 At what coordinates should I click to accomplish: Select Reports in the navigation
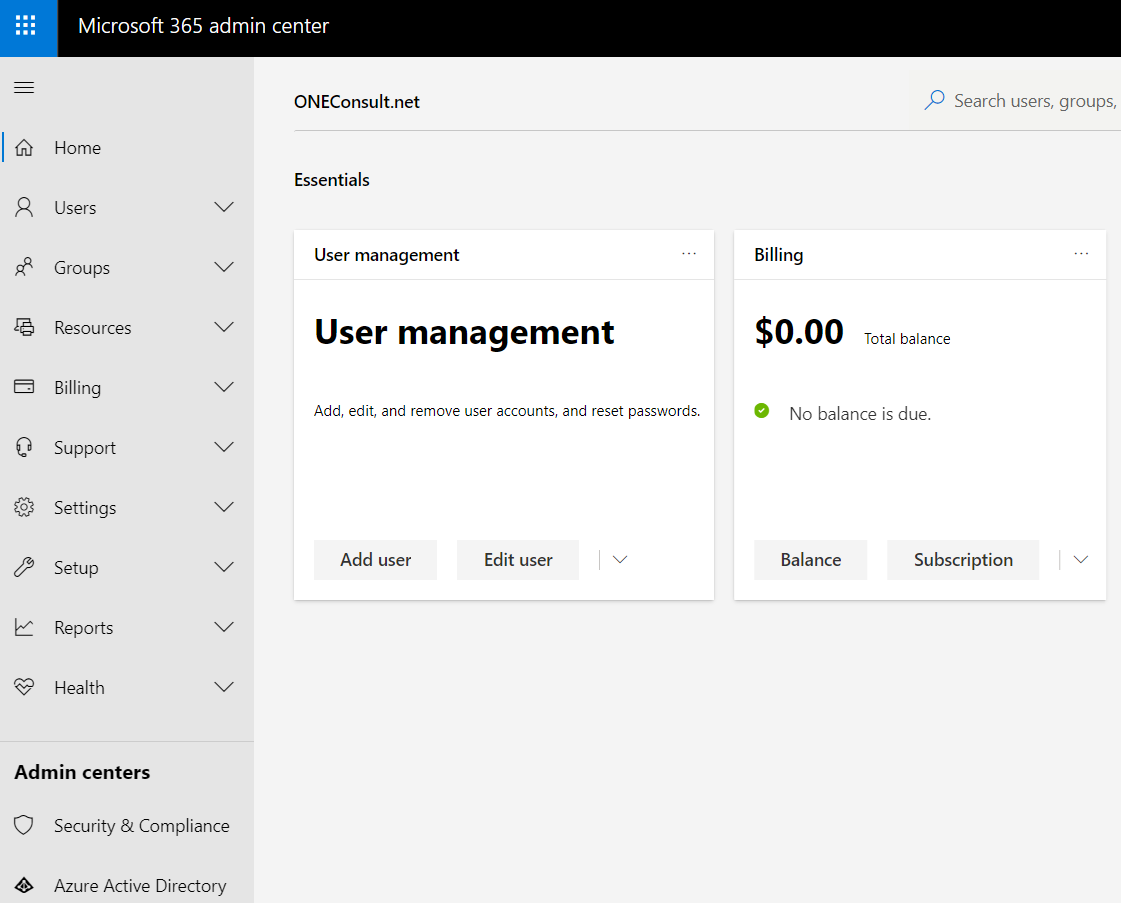127,627
